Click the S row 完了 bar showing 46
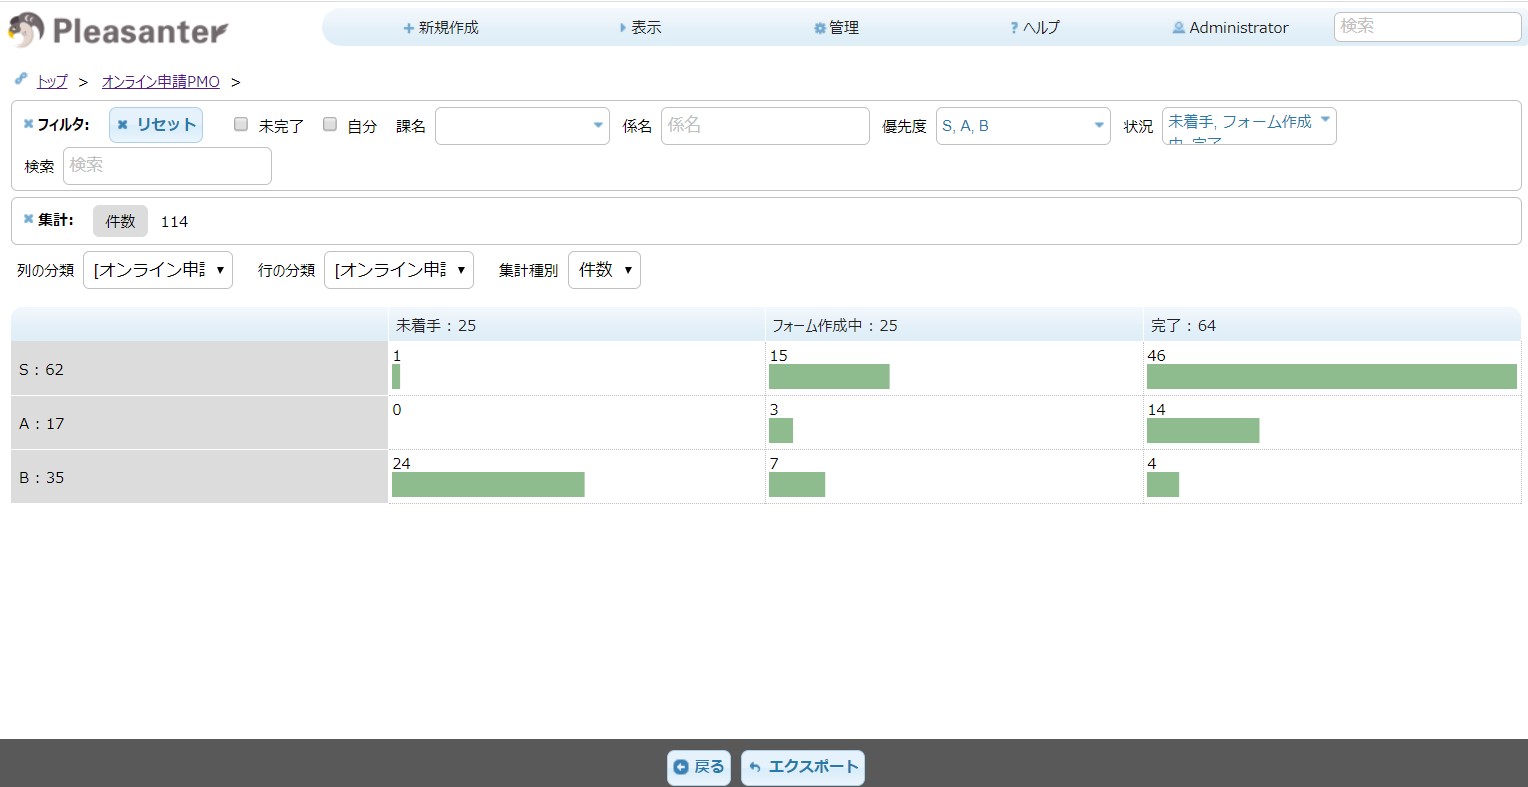This screenshot has width=1528, height=787. 1332,376
